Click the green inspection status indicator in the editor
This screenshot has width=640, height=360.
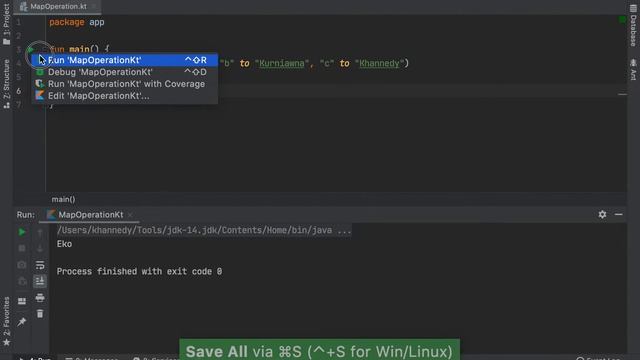(622, 19)
